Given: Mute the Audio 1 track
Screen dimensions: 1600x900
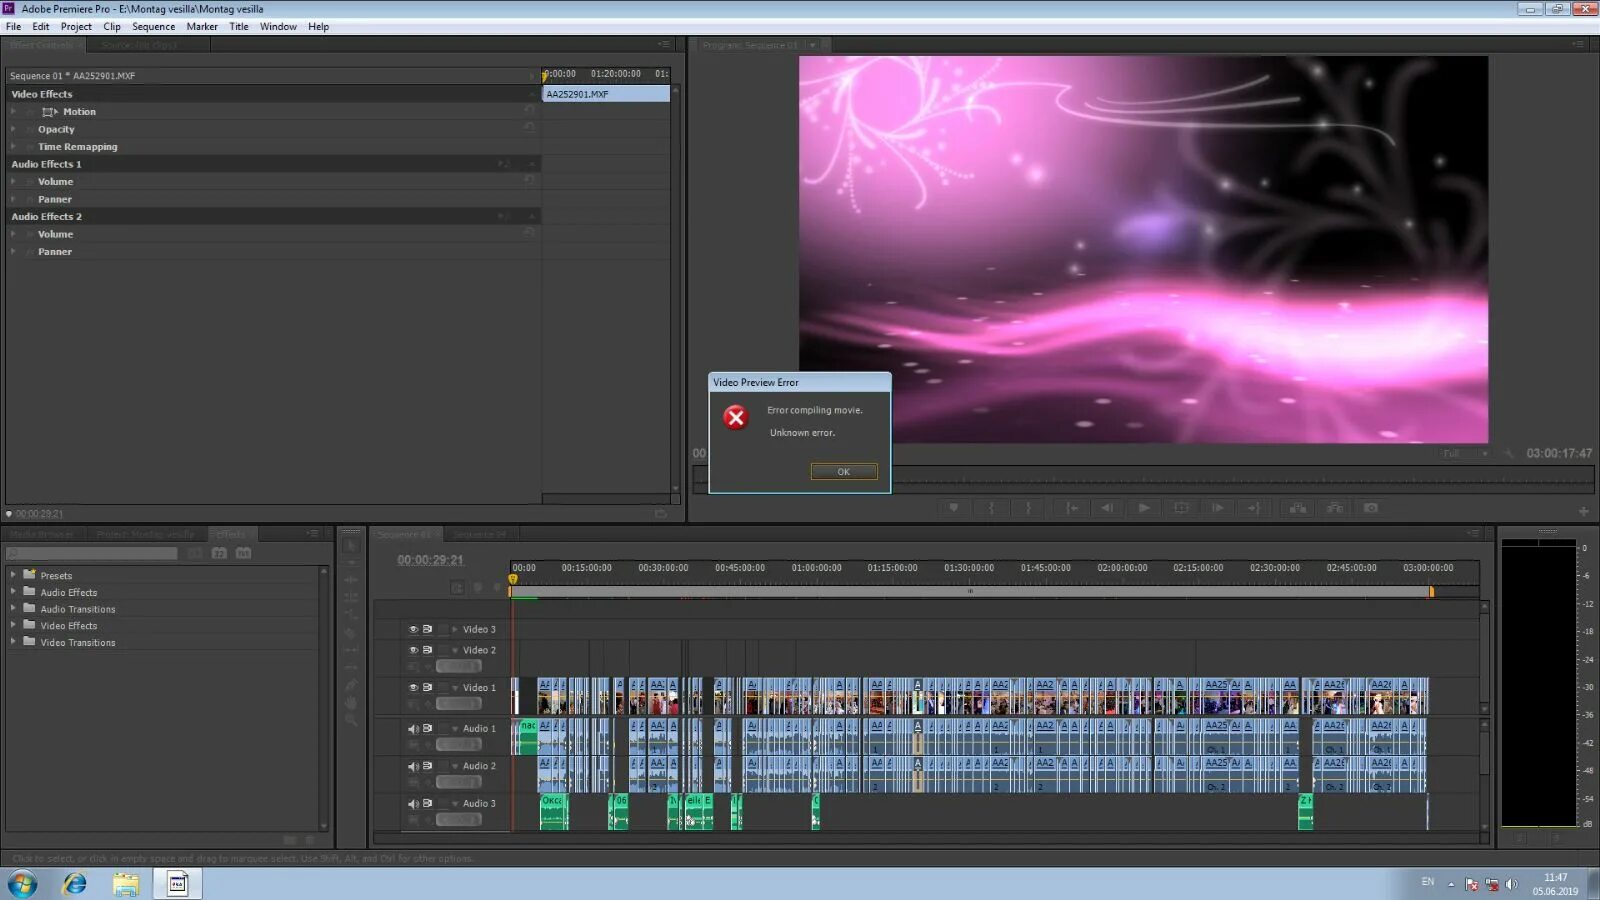Looking at the screenshot, I should [x=413, y=728].
